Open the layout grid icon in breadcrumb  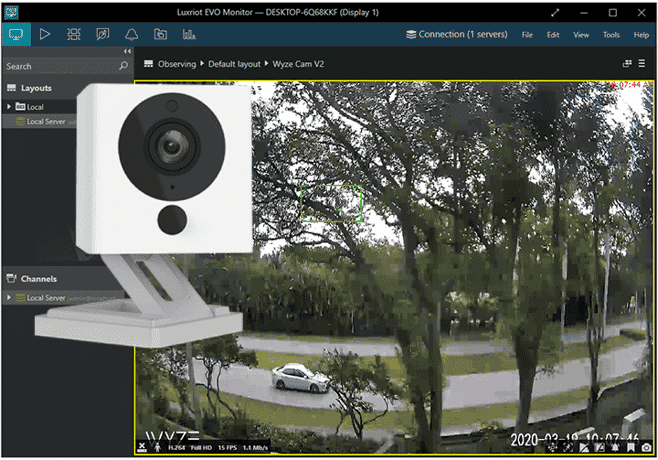148,64
